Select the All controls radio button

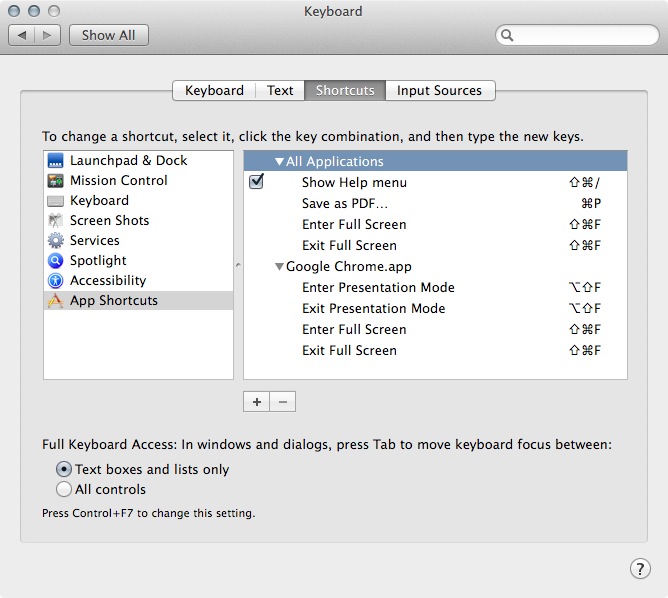[x=63, y=489]
